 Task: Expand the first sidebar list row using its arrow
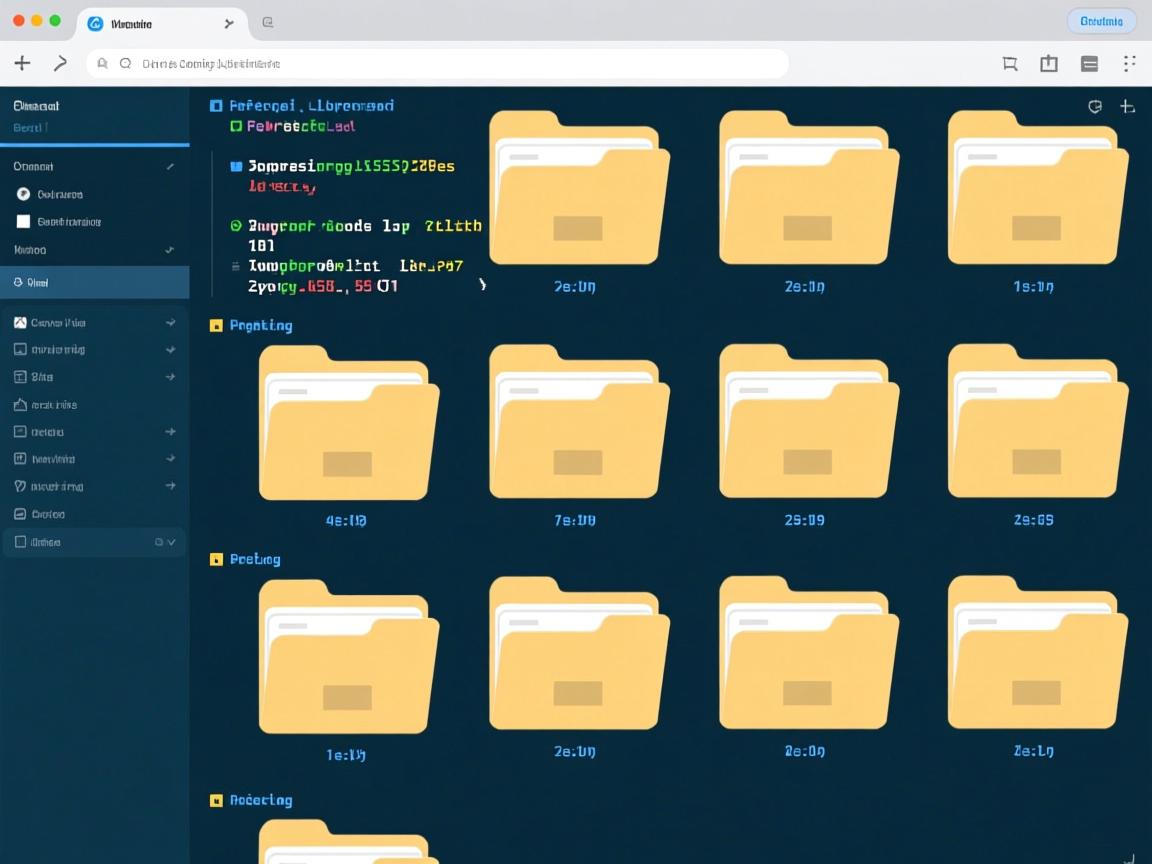pos(170,323)
